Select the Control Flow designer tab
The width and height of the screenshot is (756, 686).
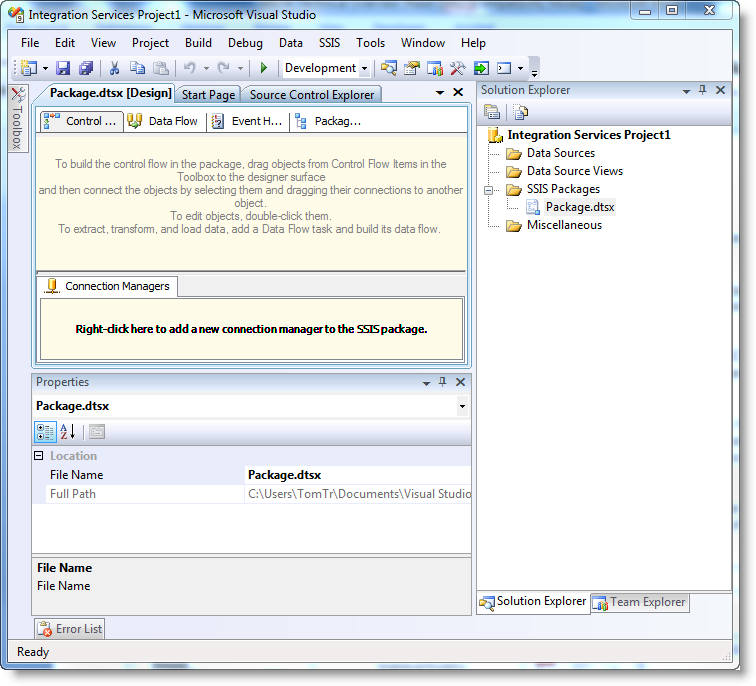tap(82, 121)
